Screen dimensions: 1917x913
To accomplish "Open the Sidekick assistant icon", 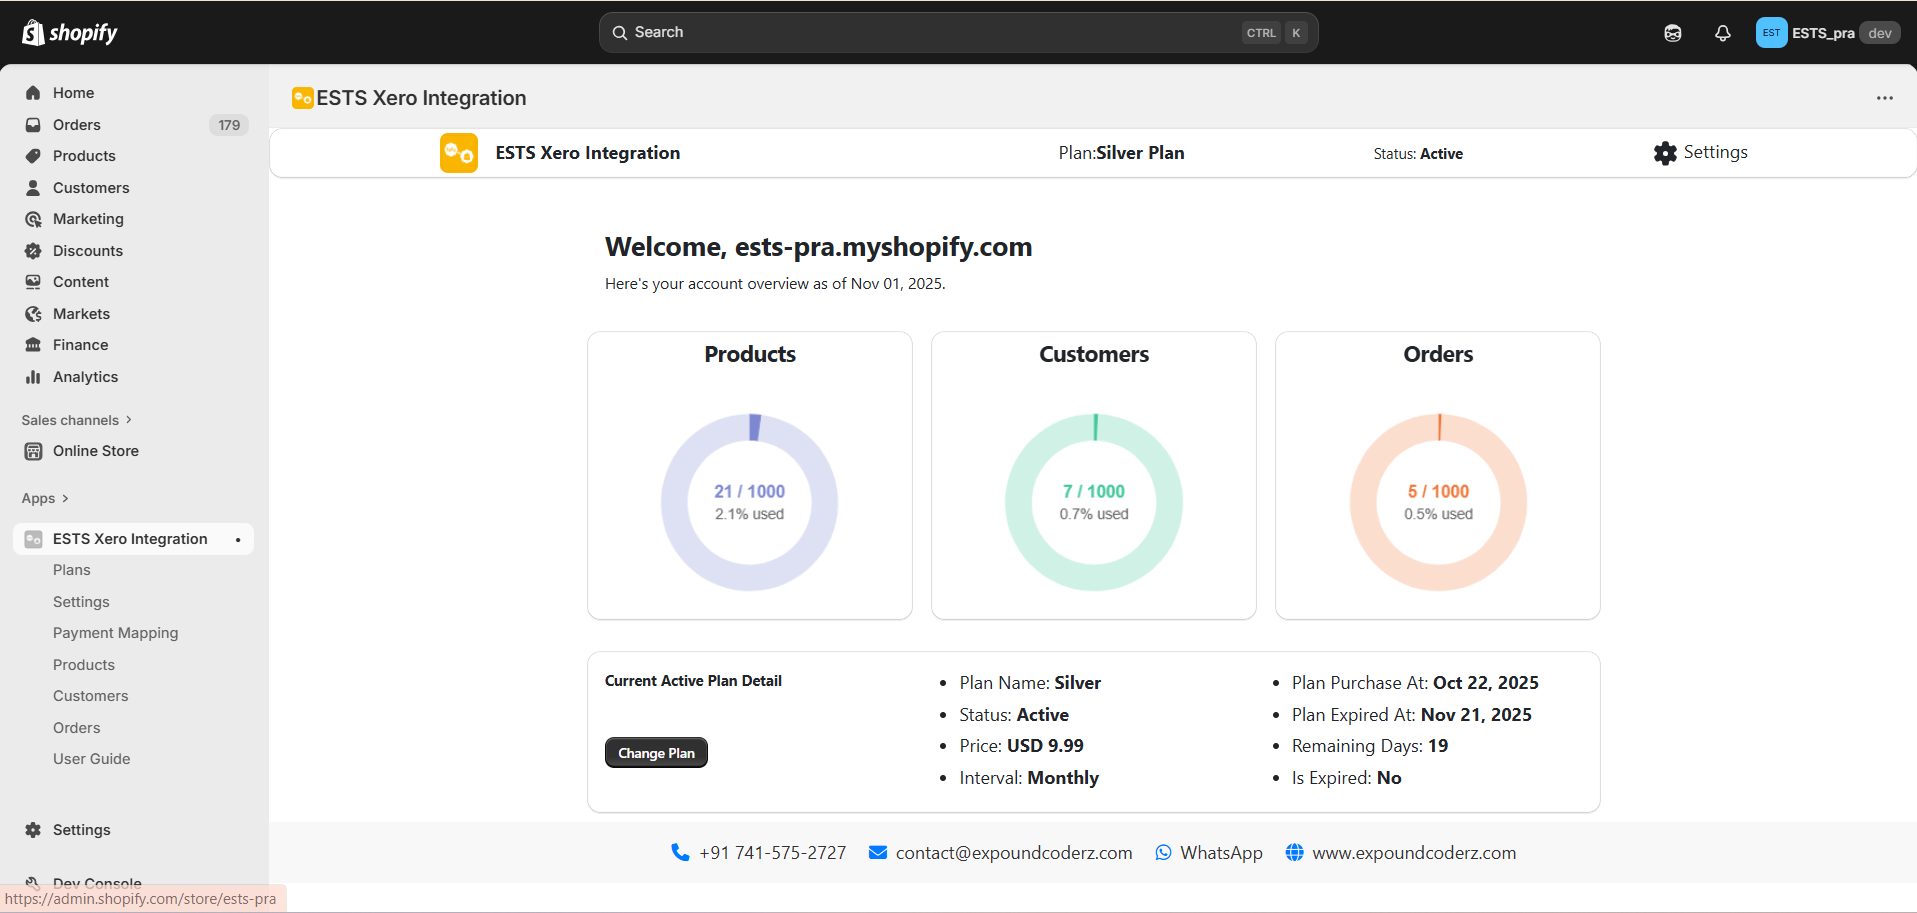I will 1672,33.
